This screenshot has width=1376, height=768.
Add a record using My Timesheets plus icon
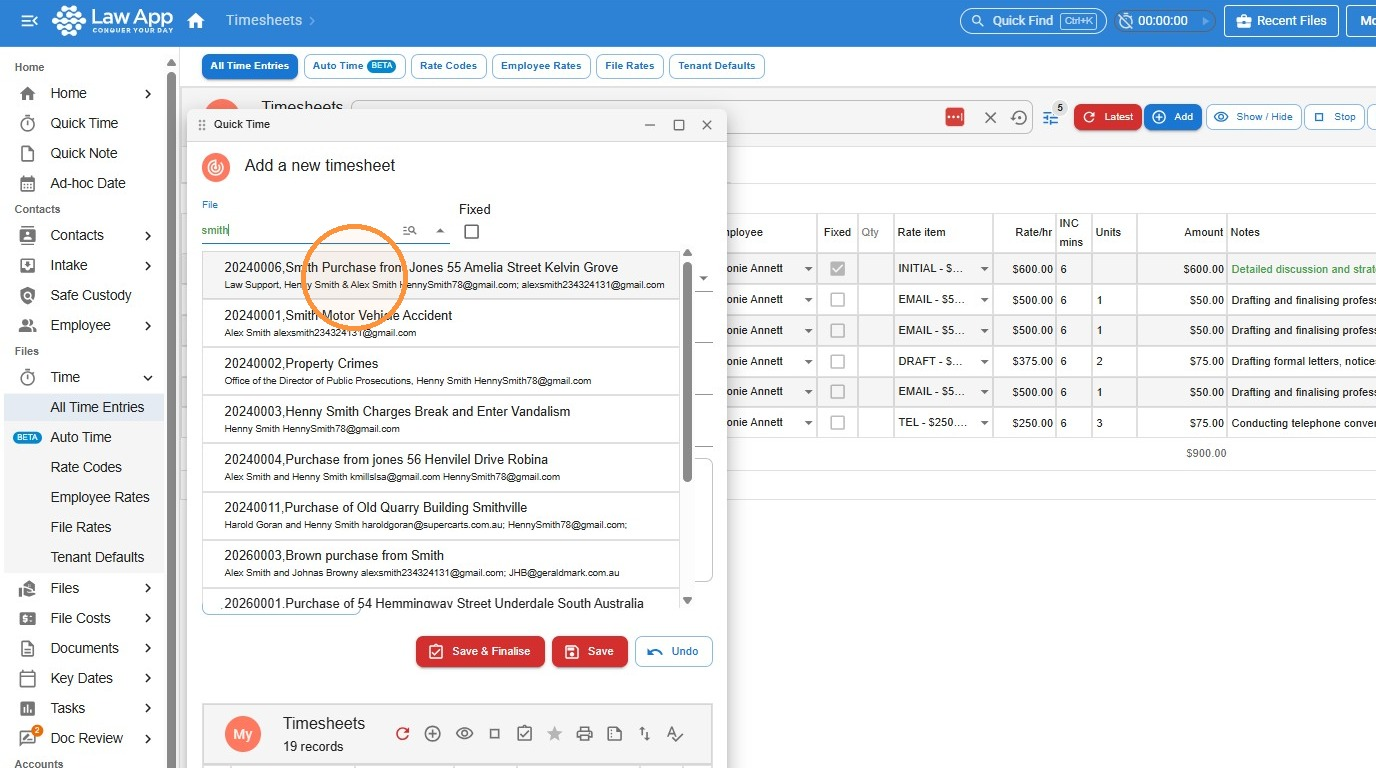click(x=433, y=734)
